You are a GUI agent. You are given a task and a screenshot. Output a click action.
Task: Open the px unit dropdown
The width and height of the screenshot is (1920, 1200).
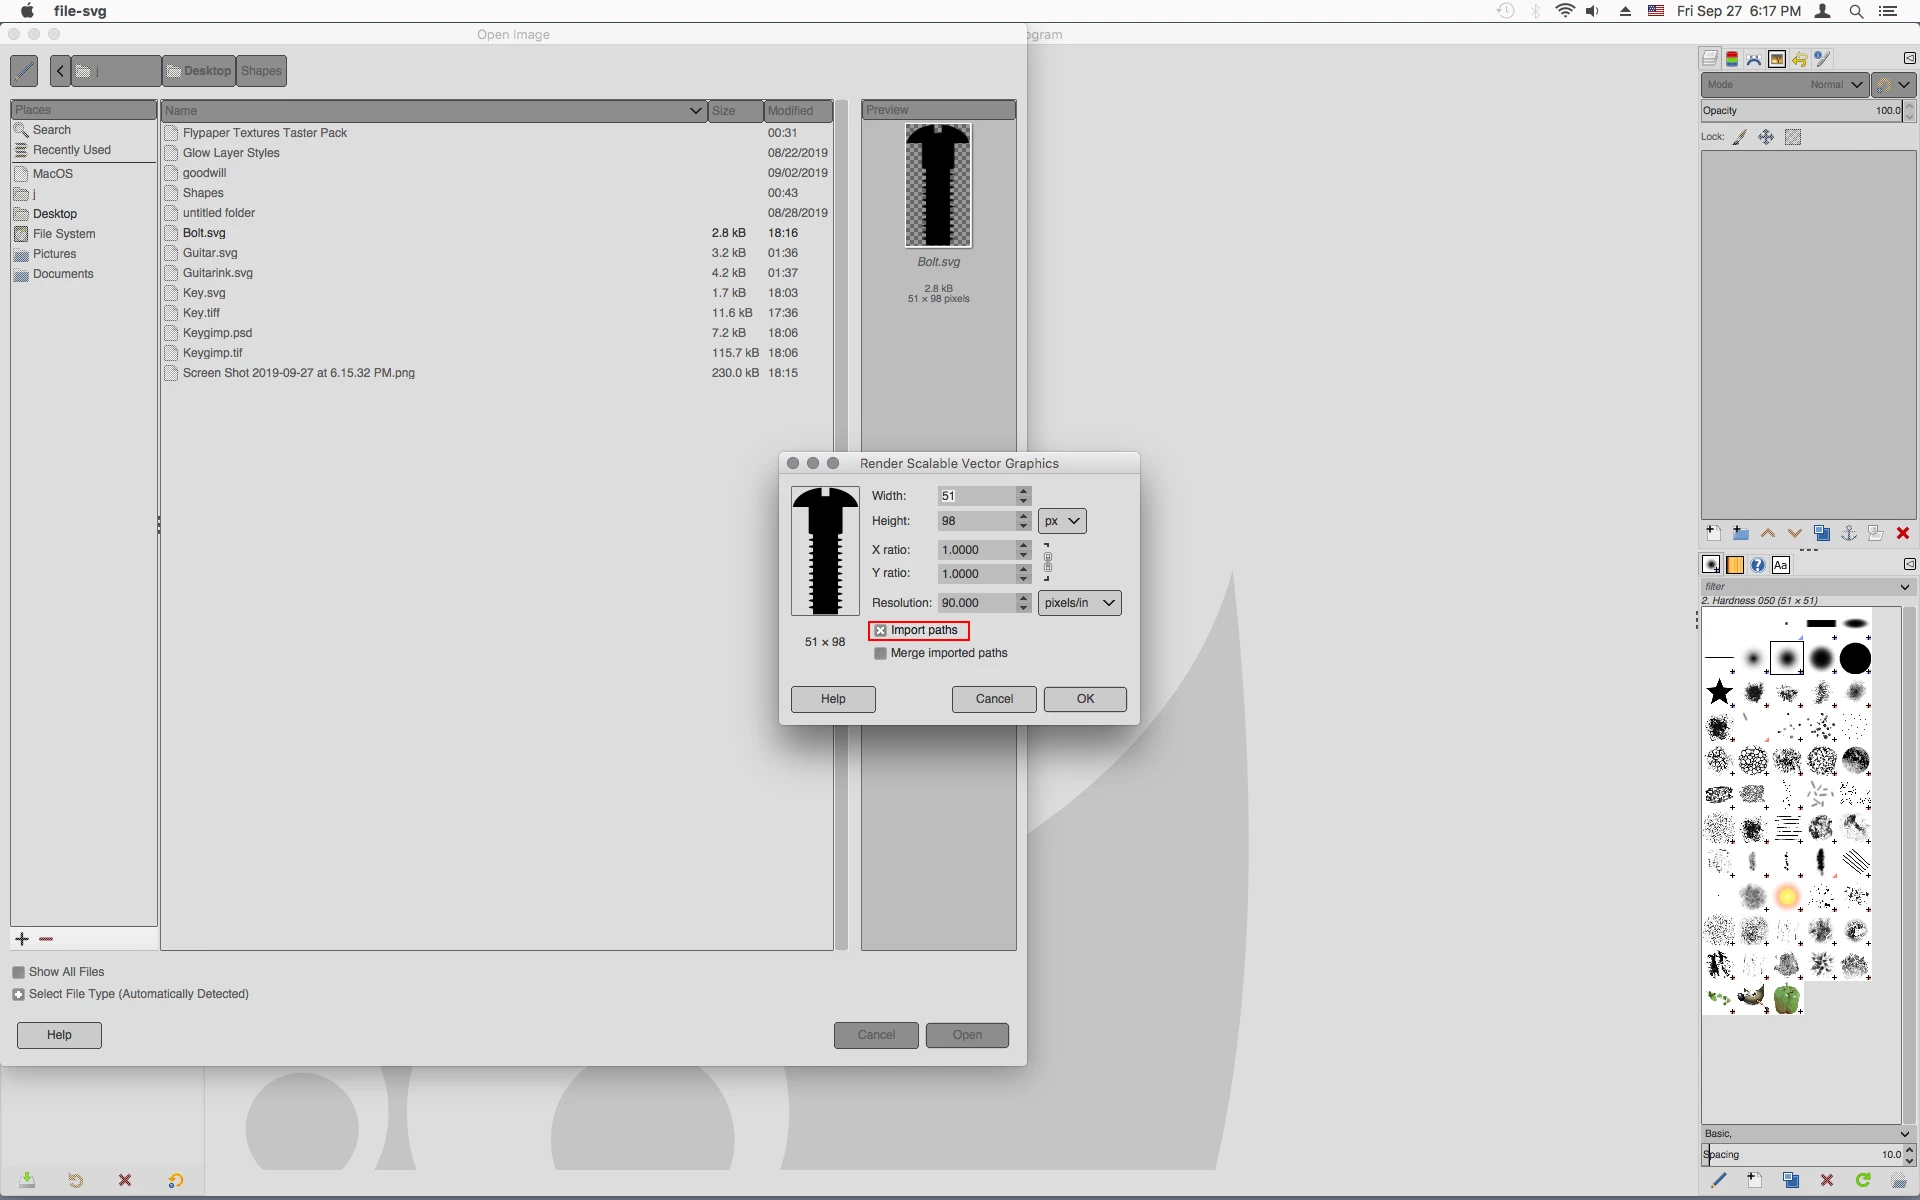click(x=1062, y=521)
